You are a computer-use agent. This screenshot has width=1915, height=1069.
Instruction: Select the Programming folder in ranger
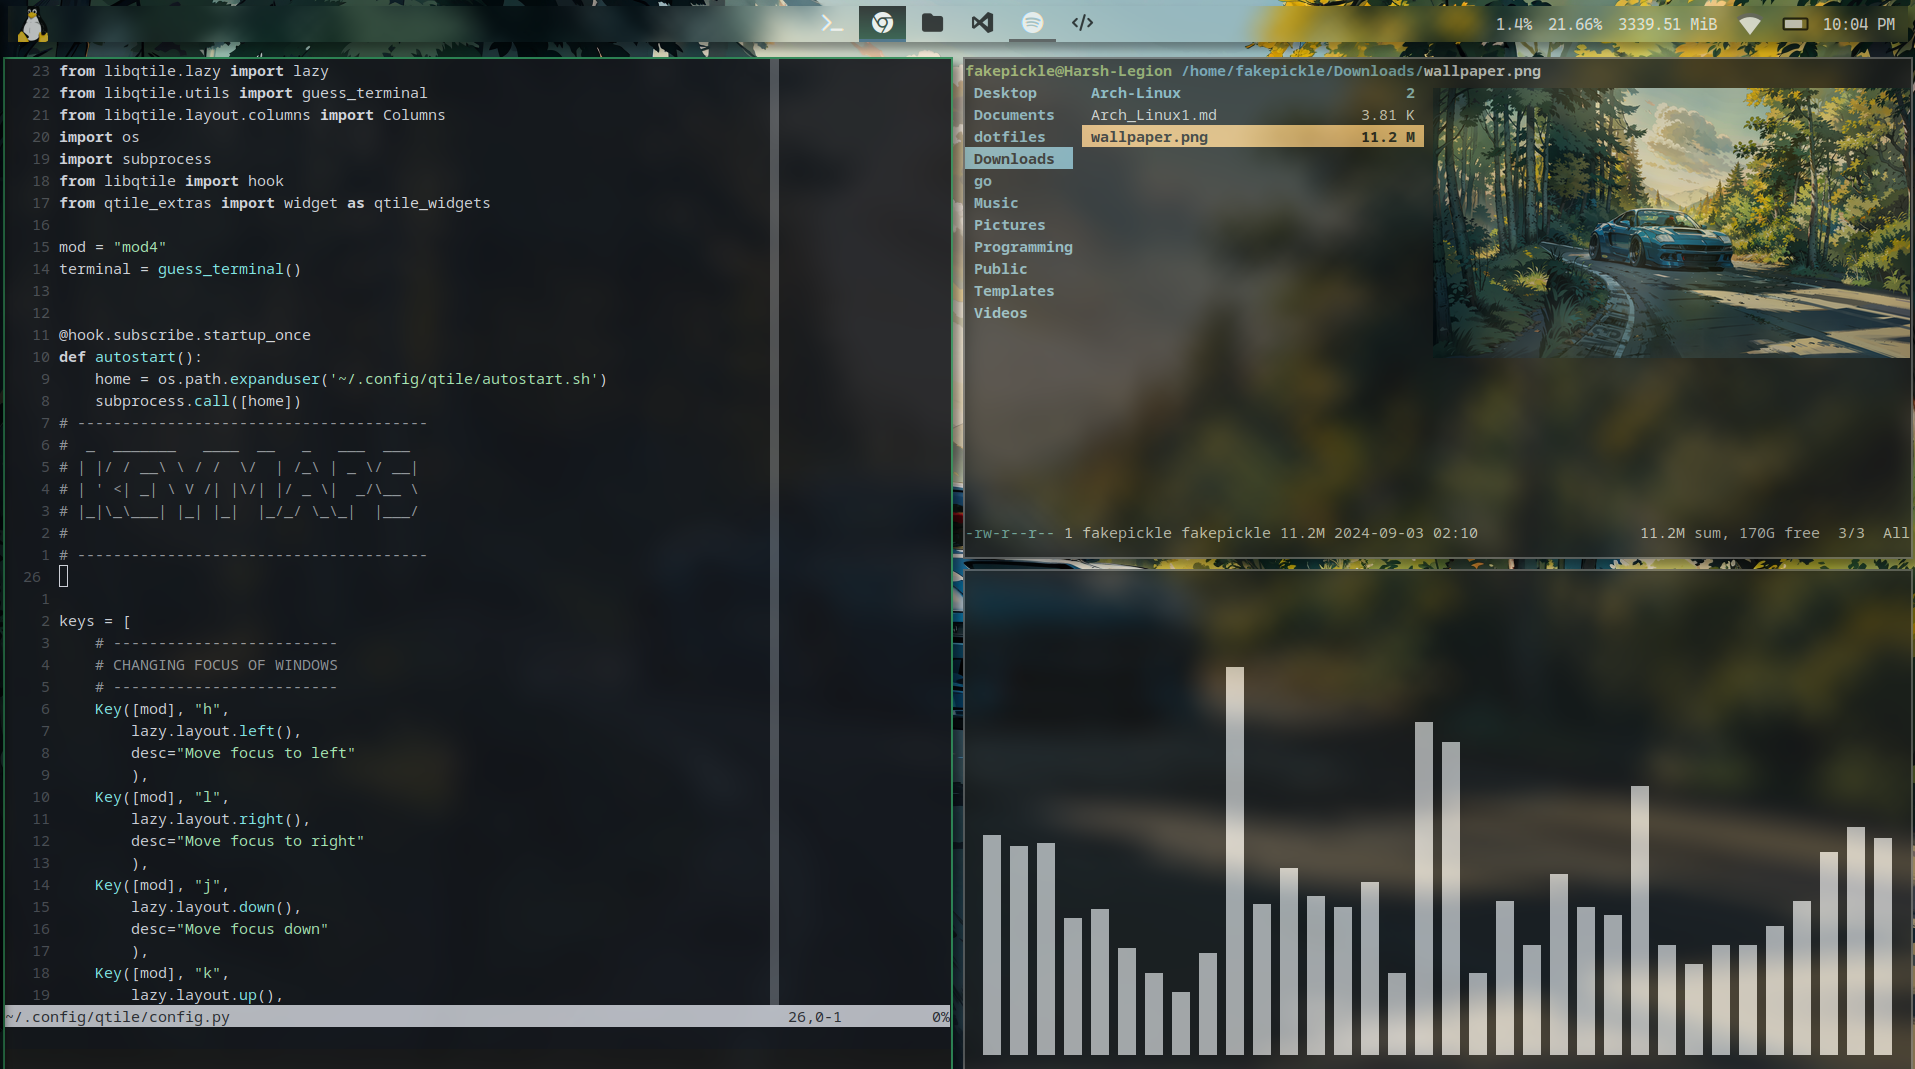click(x=1023, y=247)
